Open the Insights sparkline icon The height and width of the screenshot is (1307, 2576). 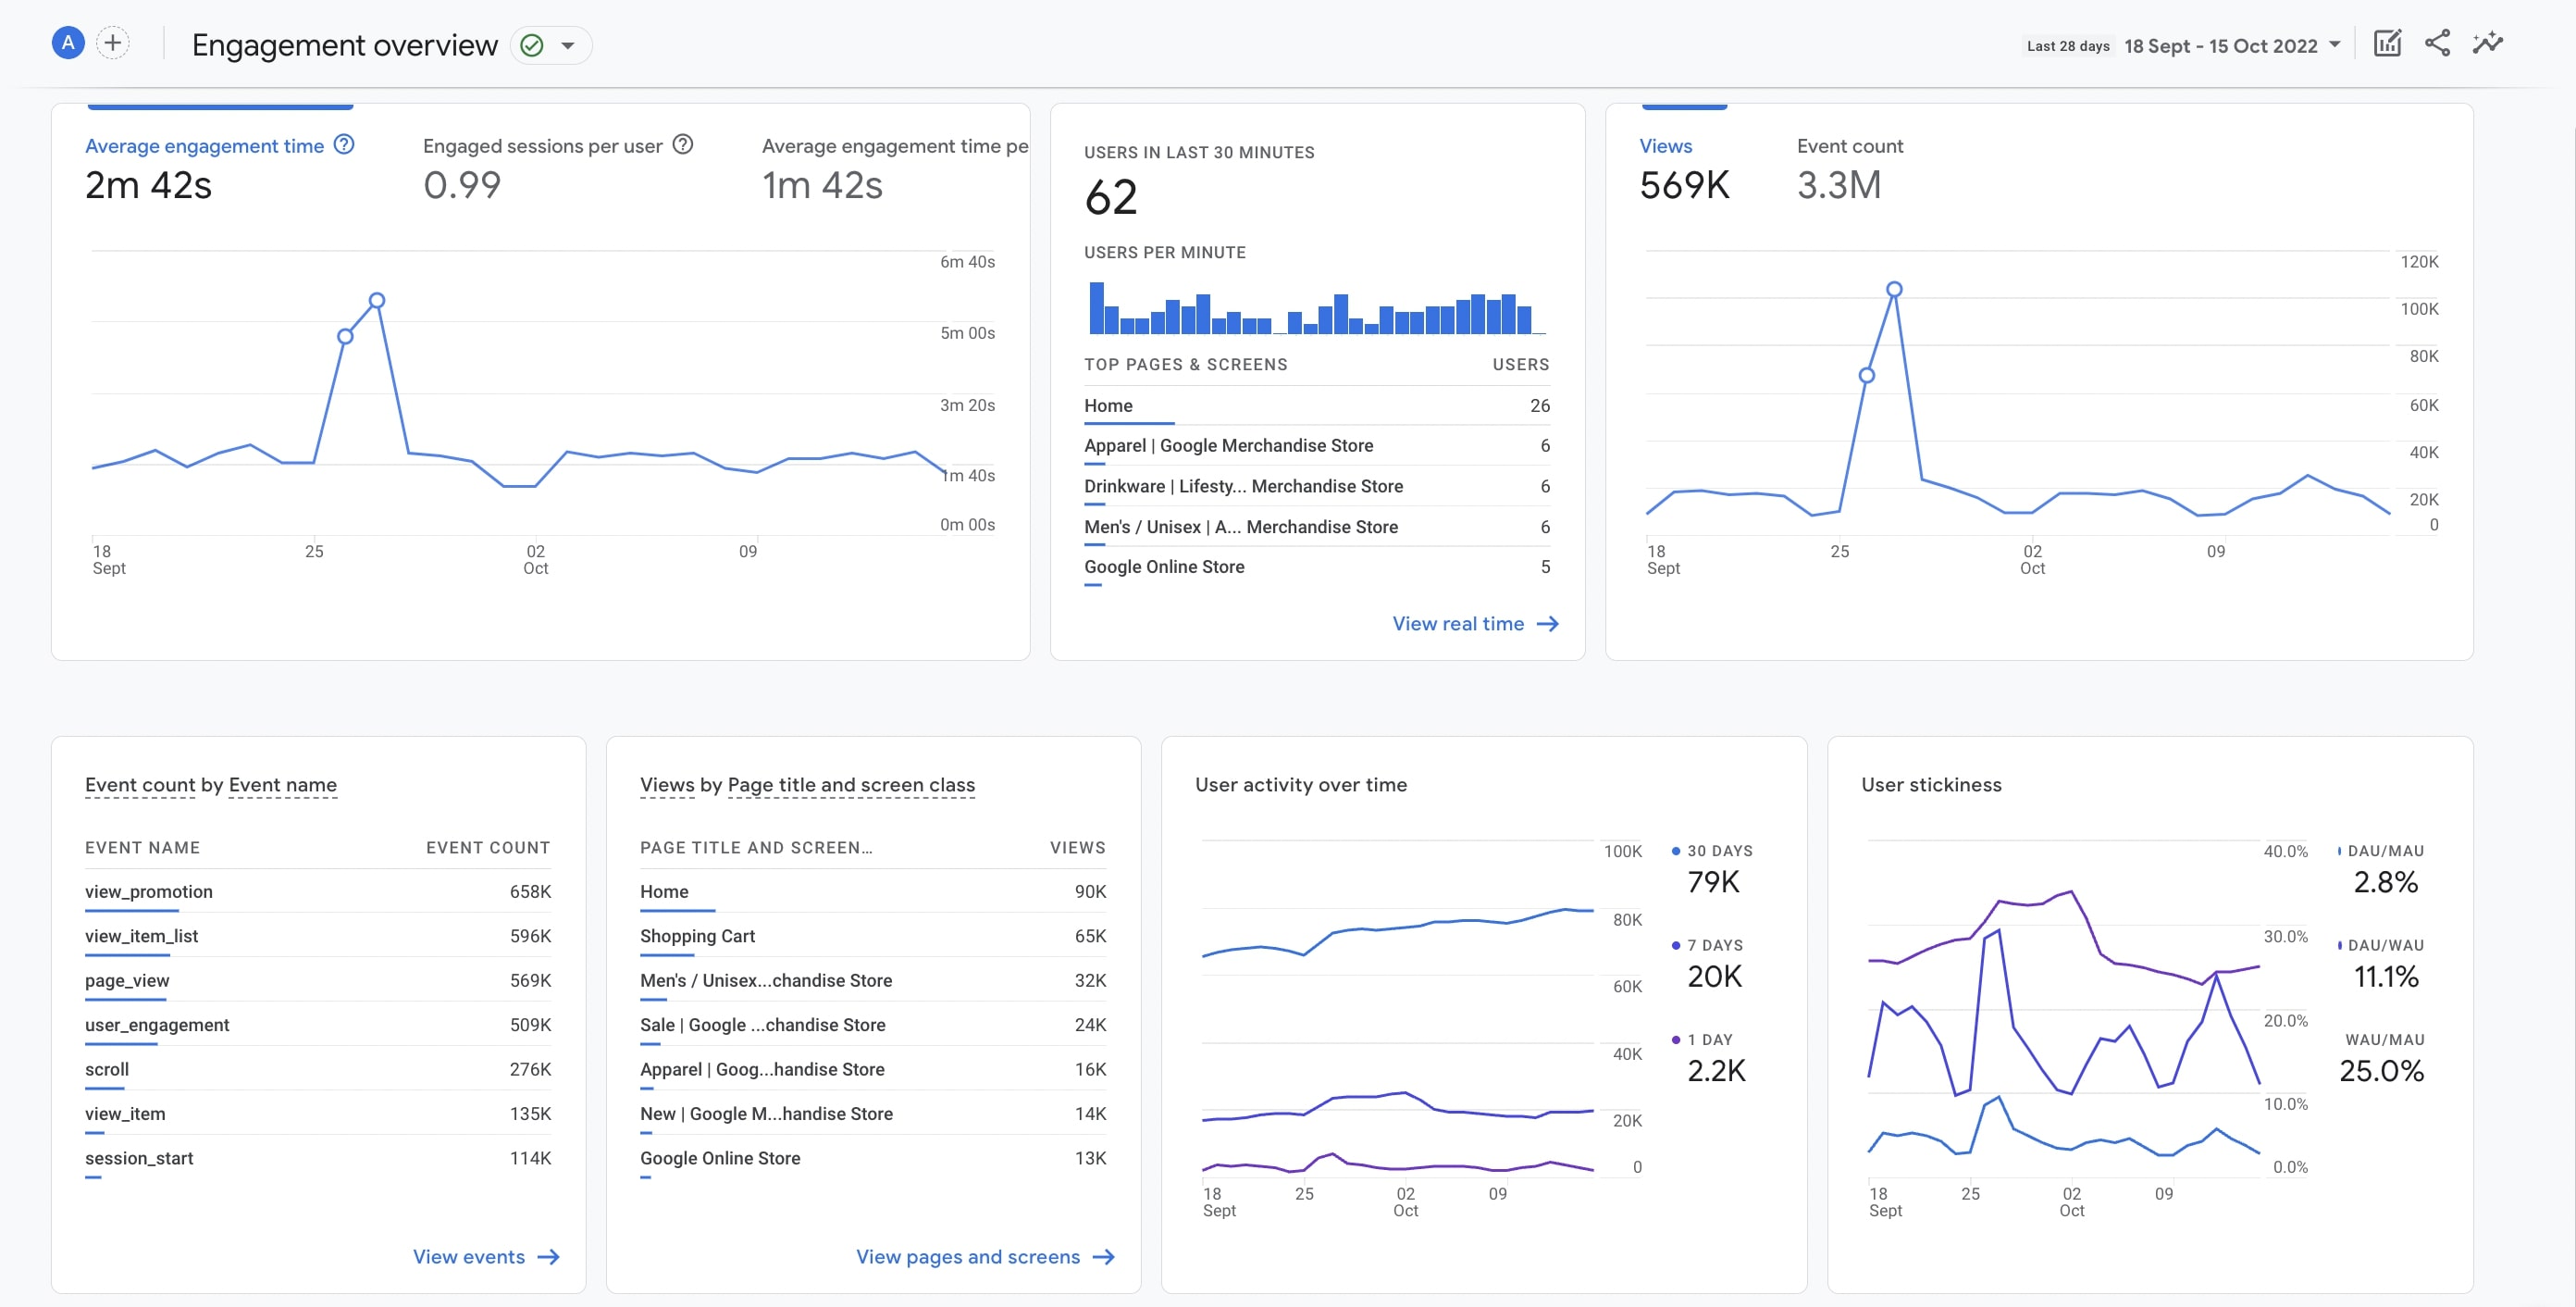(2487, 43)
